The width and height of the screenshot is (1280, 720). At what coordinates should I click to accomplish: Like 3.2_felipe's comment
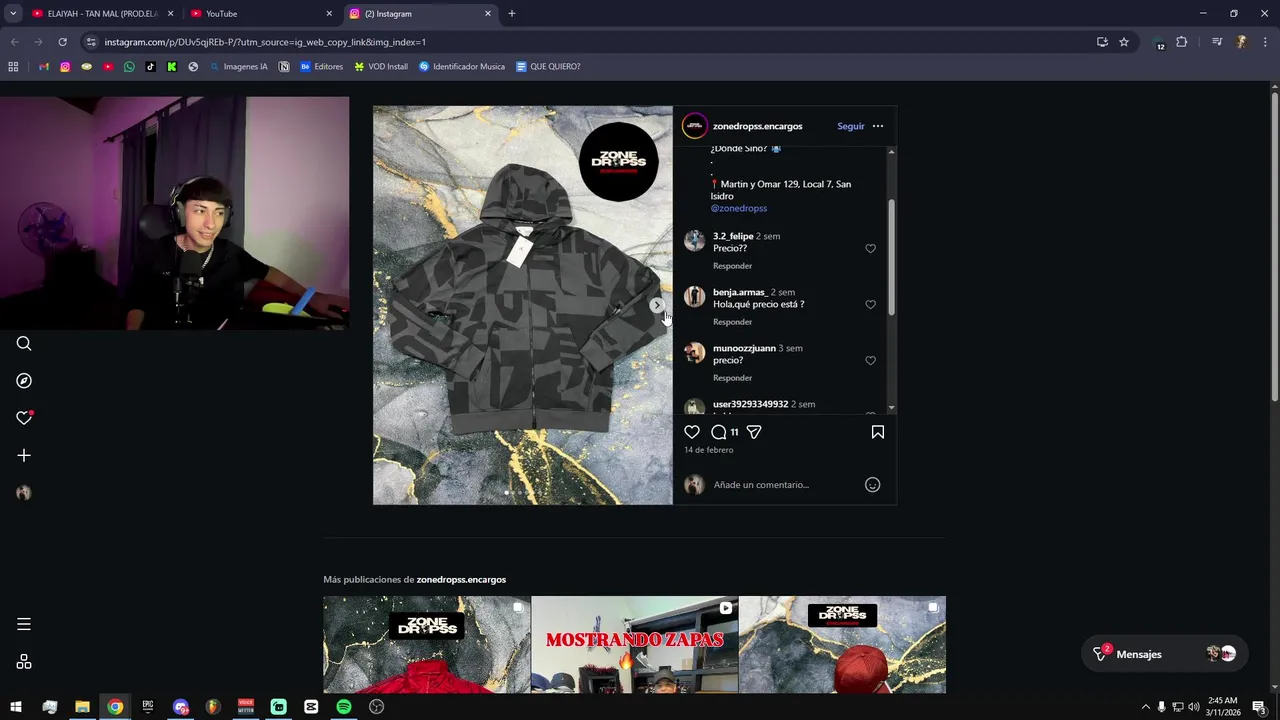click(870, 249)
